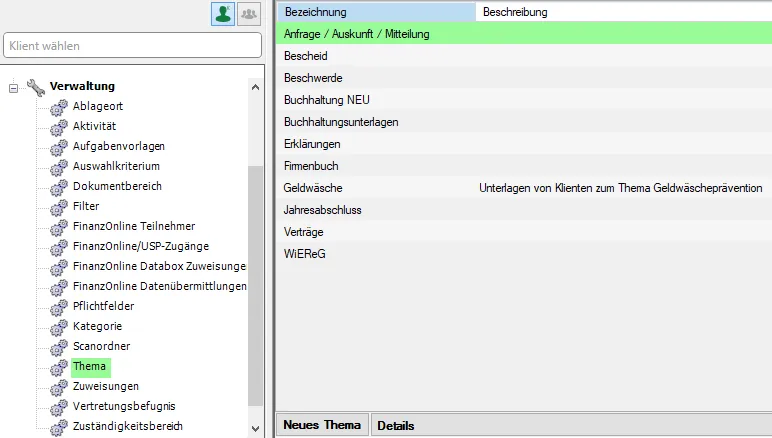Select Aufgabenvorlagen in the tree

coord(119,146)
